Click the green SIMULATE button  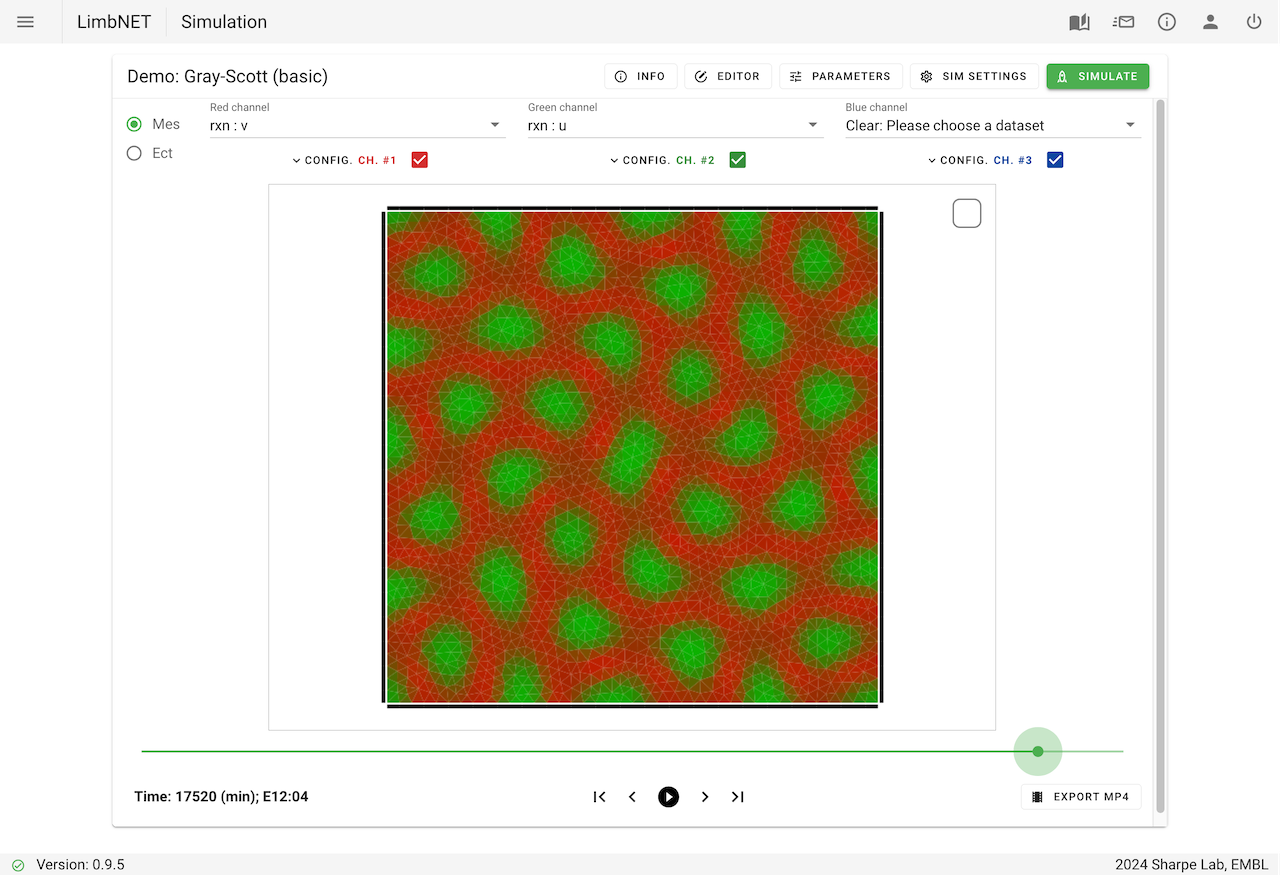[x=1098, y=76]
